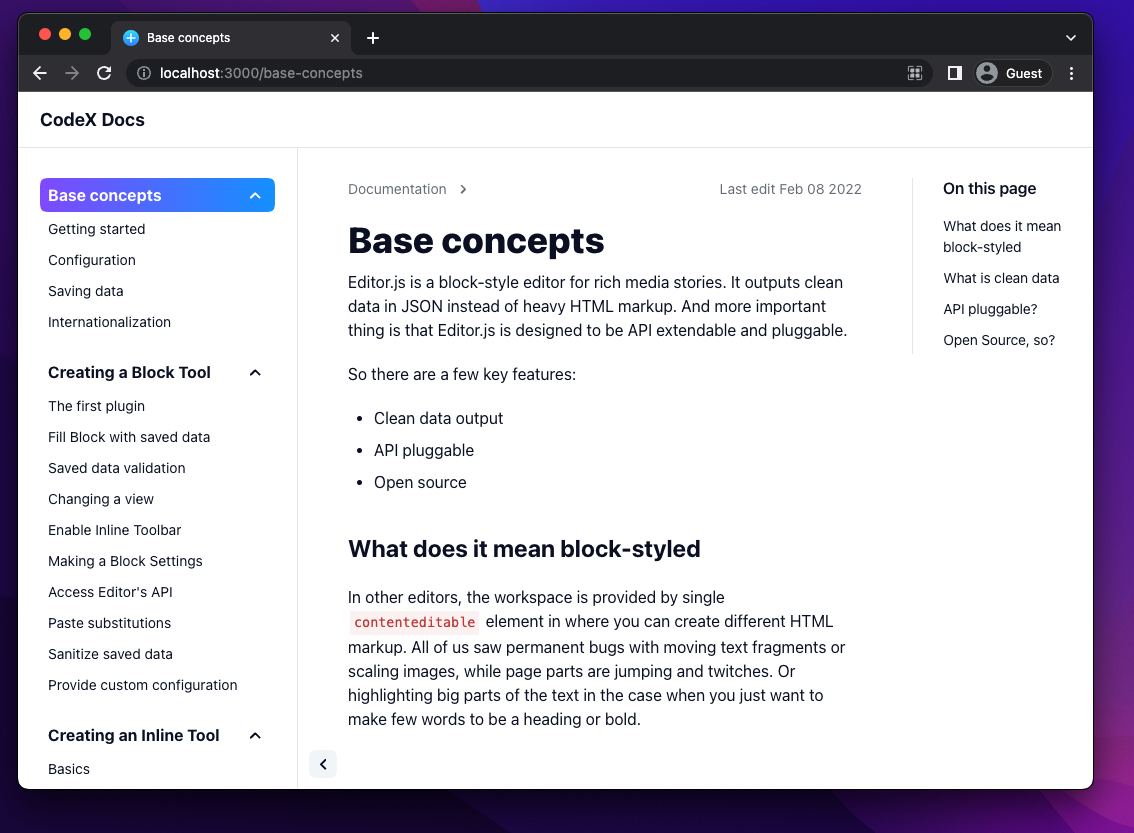Open a new browser tab

tap(372, 38)
